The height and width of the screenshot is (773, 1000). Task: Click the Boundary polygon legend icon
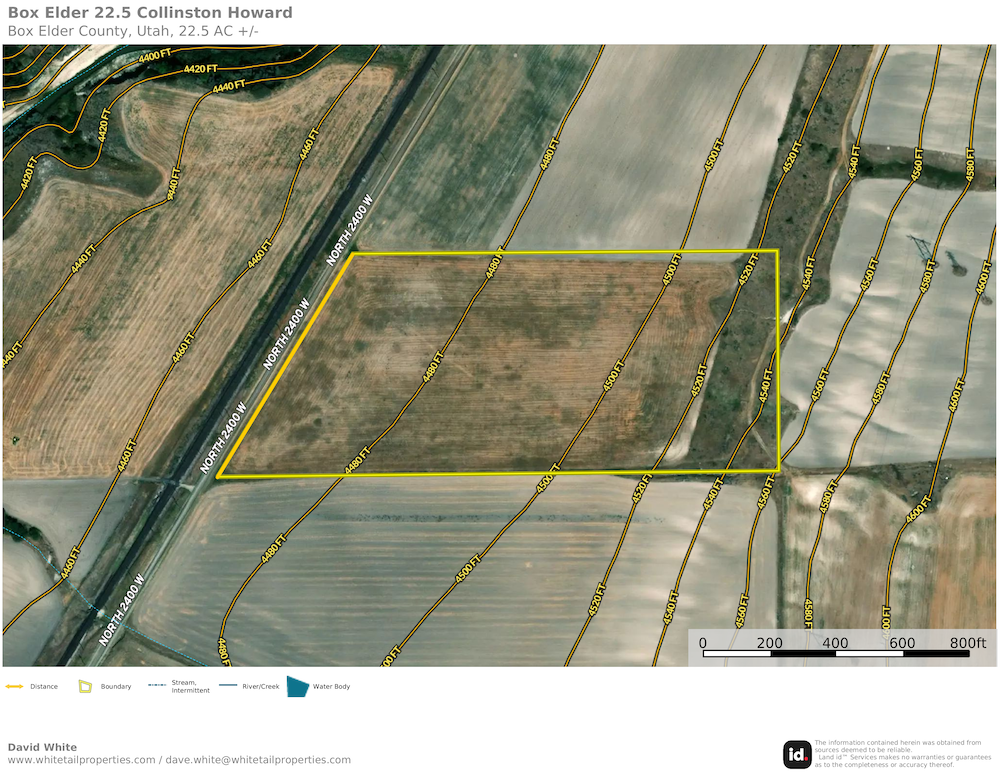point(86,686)
